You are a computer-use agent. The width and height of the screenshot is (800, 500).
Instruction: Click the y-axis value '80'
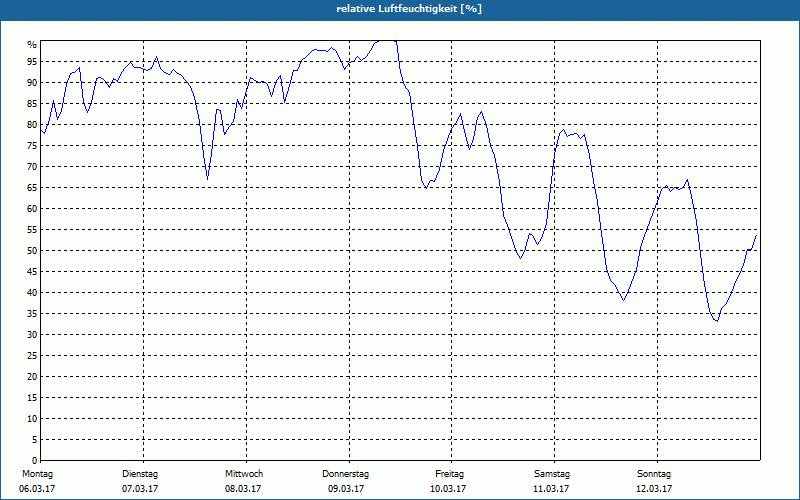click(x=32, y=124)
